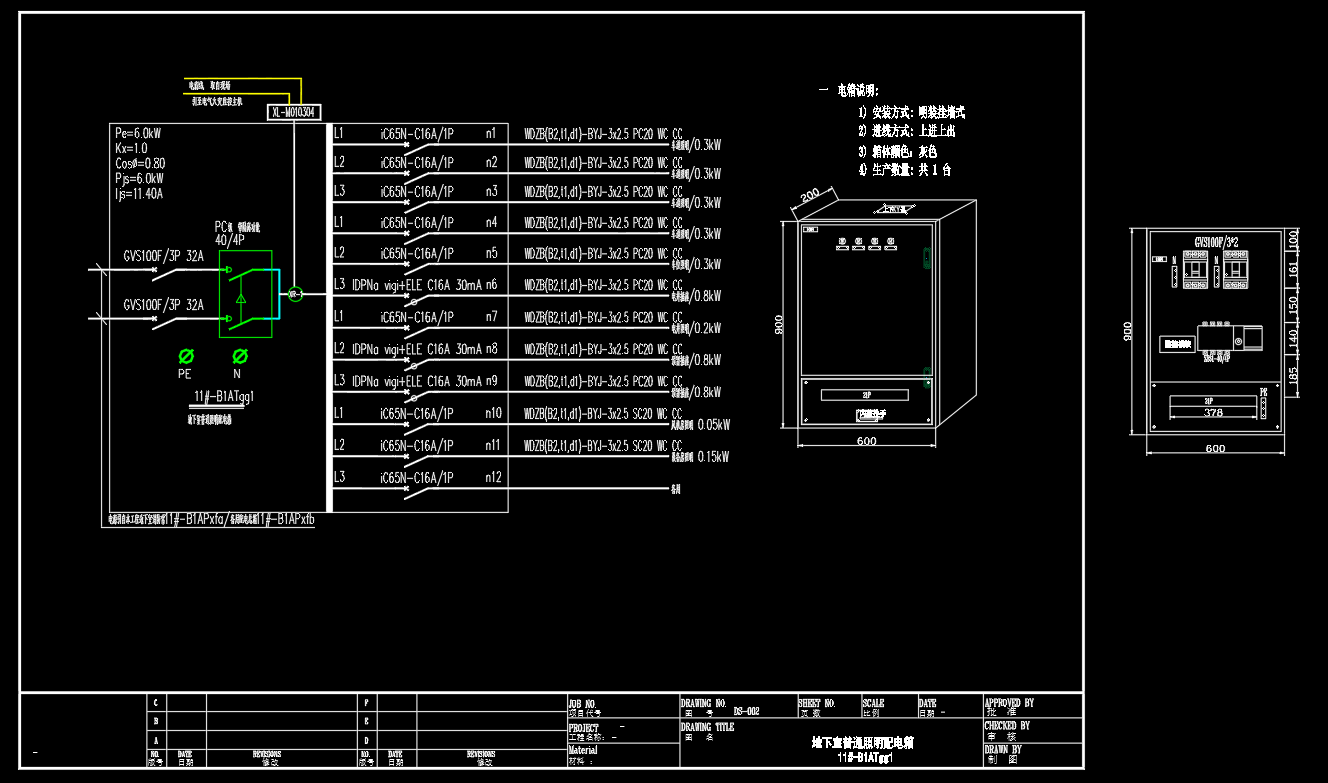
Task: Click the 185 dimension value
Action: pos(1293,376)
